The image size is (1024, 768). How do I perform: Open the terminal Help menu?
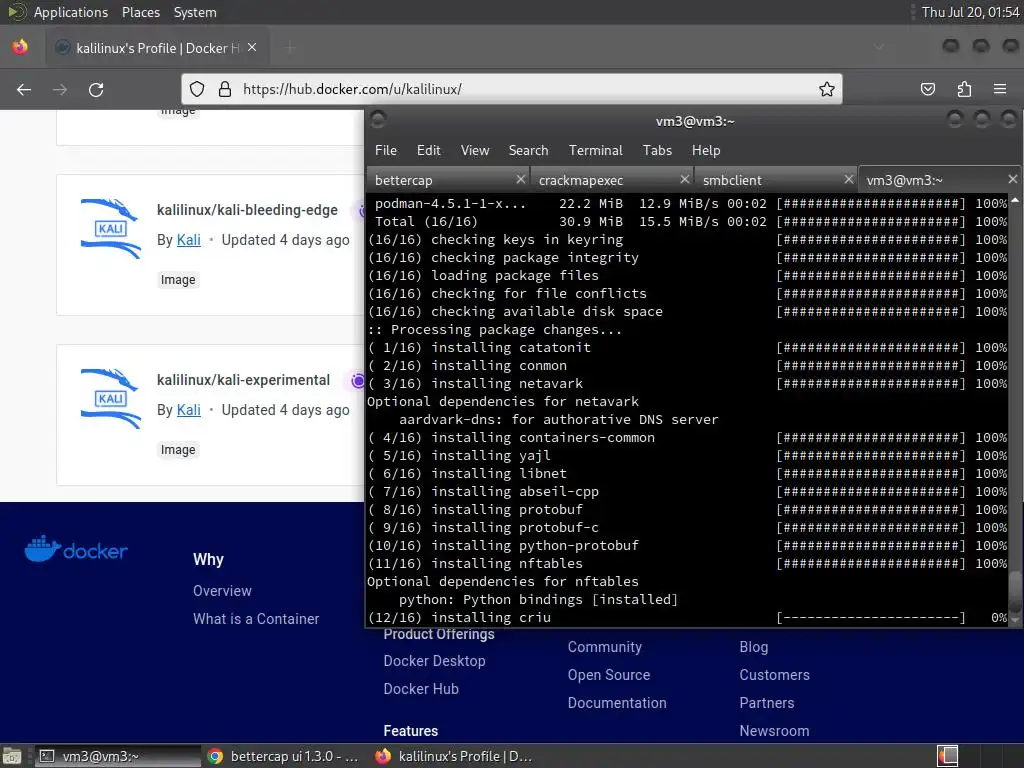coord(706,150)
